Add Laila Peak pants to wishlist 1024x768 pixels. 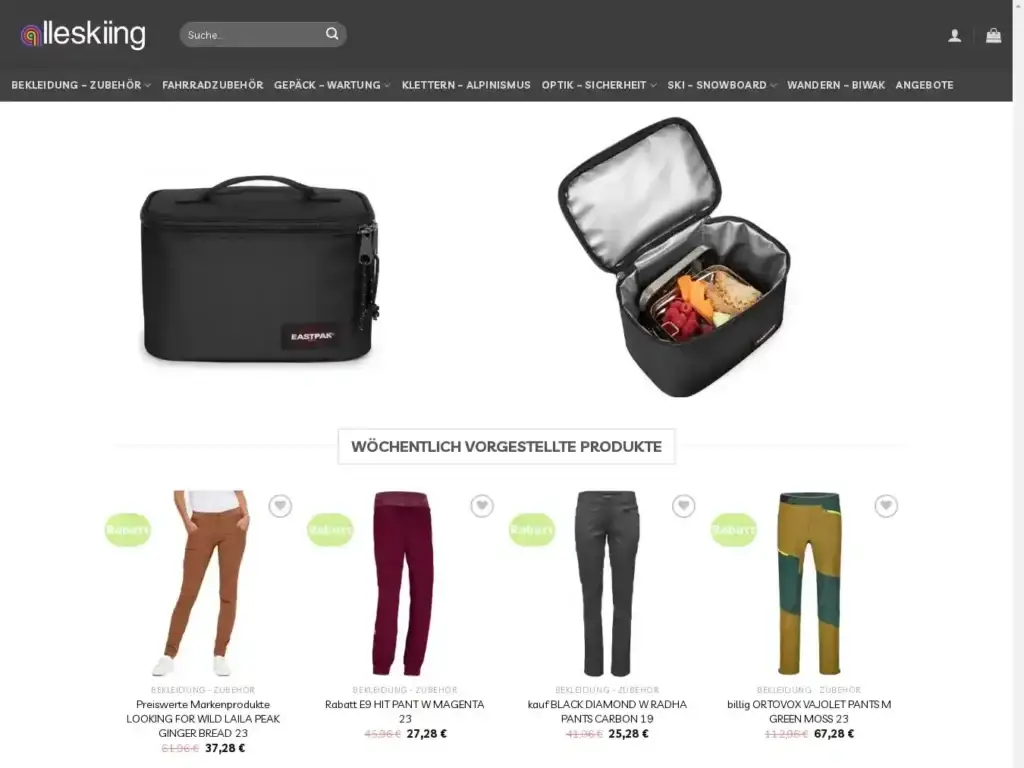click(x=280, y=505)
